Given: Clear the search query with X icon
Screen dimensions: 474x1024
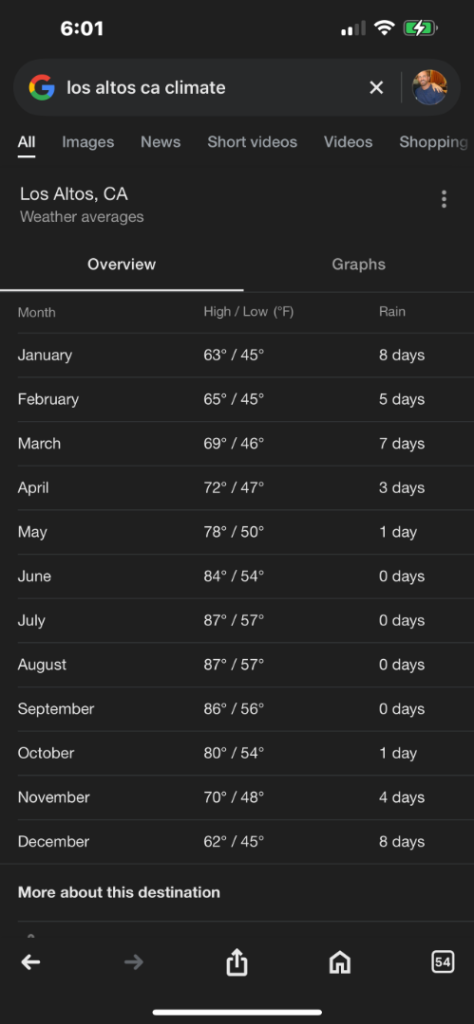Looking at the screenshot, I should [376, 88].
